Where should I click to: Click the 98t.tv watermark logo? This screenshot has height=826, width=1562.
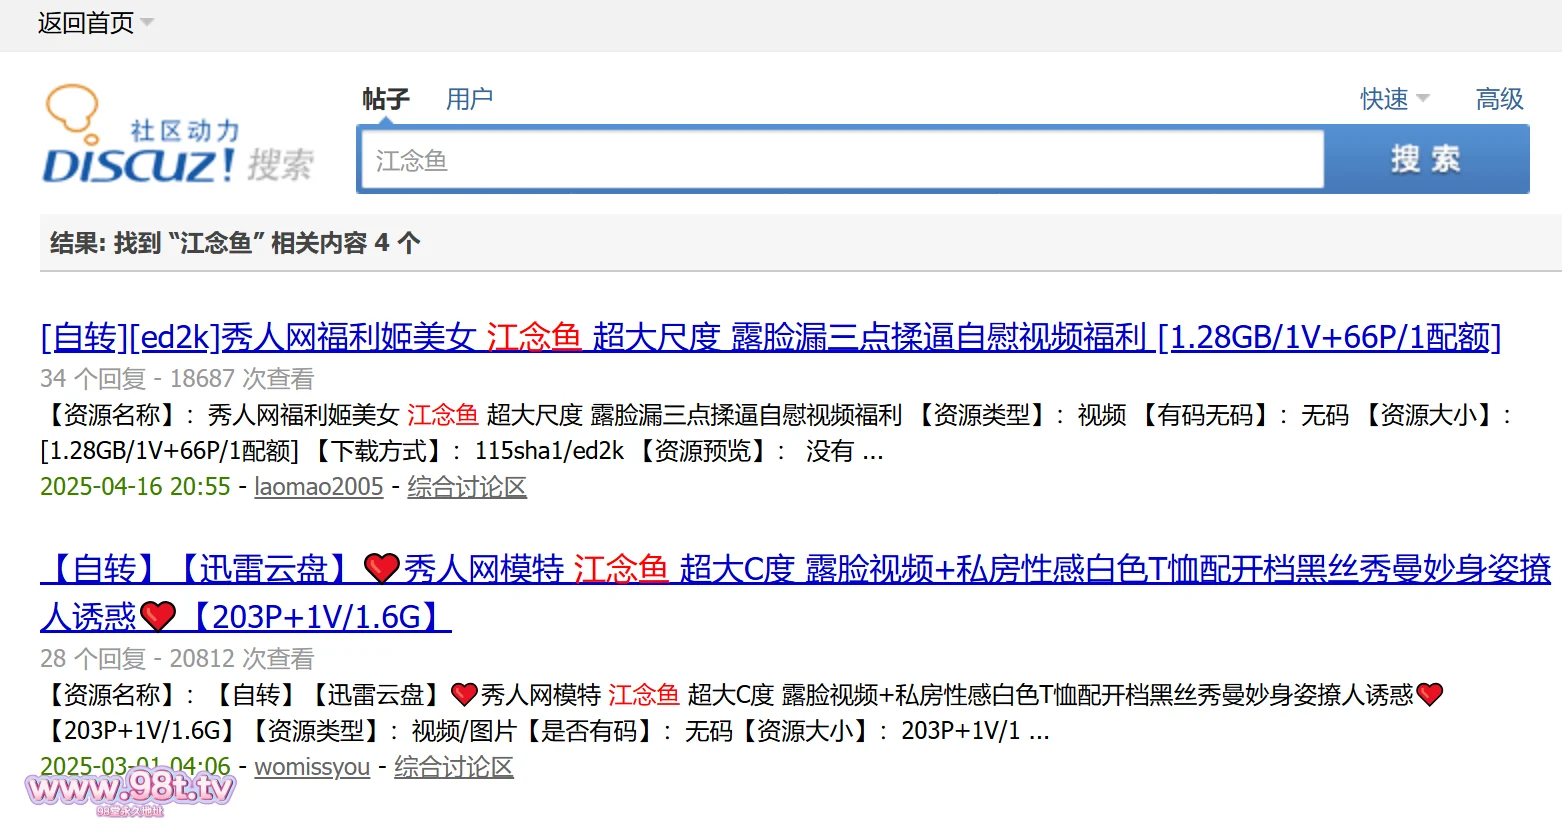[x=130, y=790]
